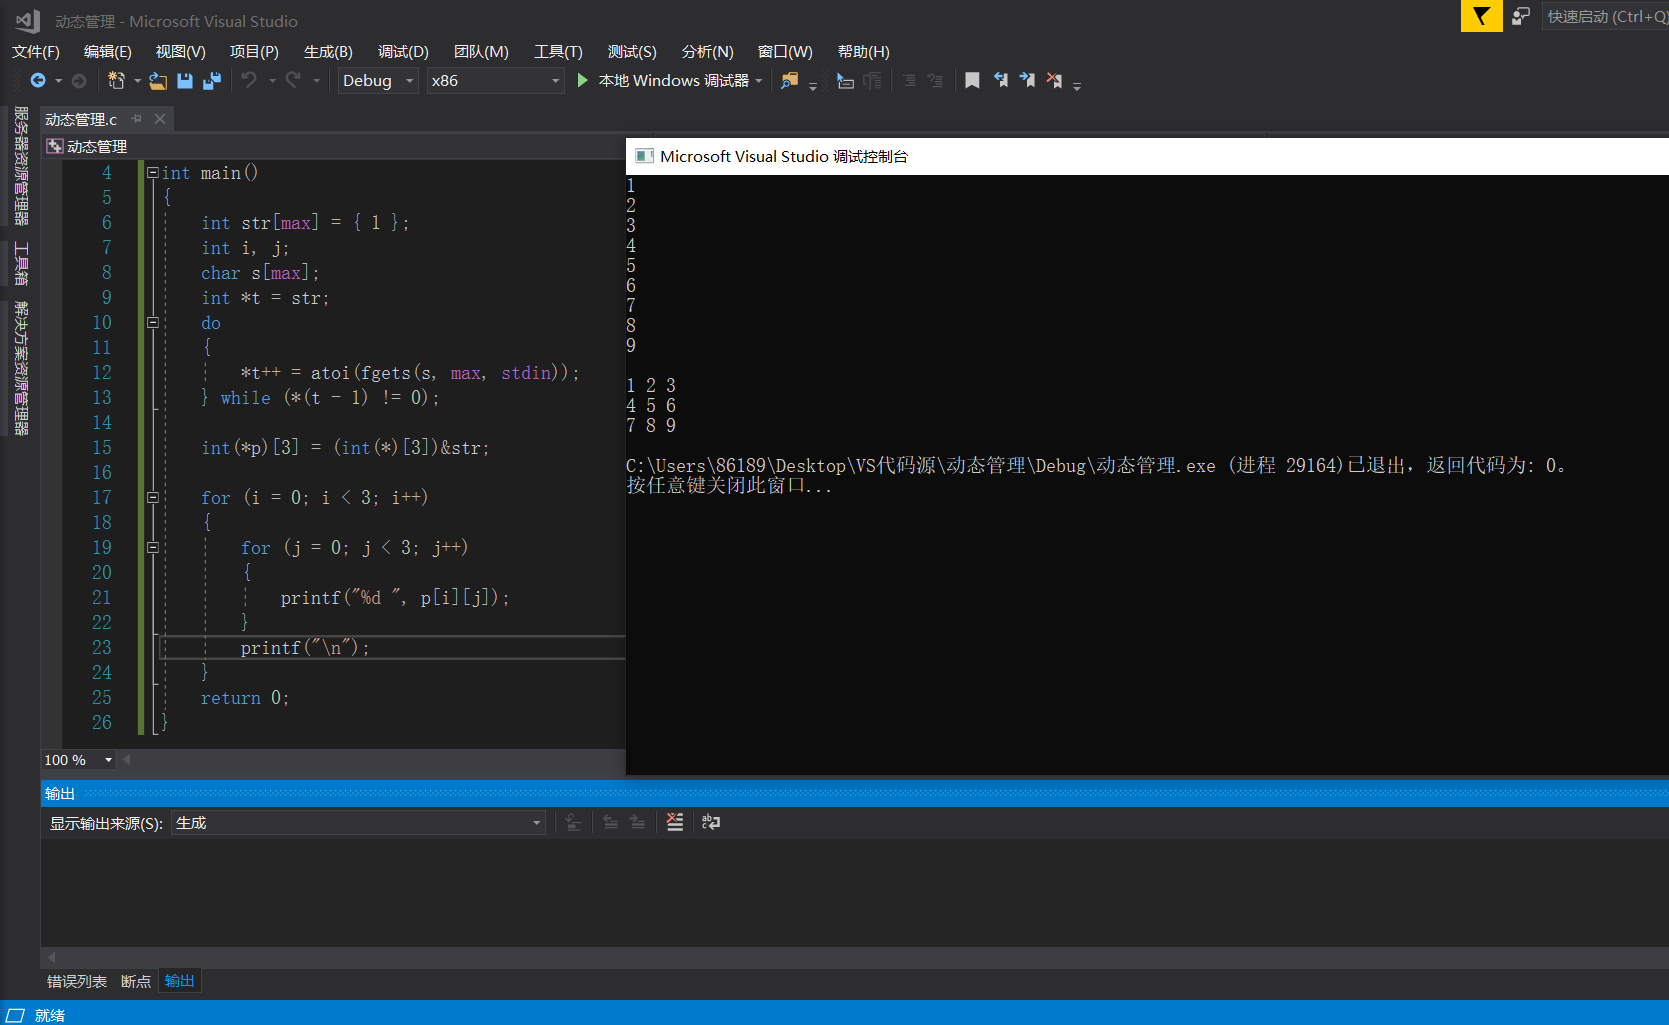Click the Navigate Forward arrow icon

79,81
